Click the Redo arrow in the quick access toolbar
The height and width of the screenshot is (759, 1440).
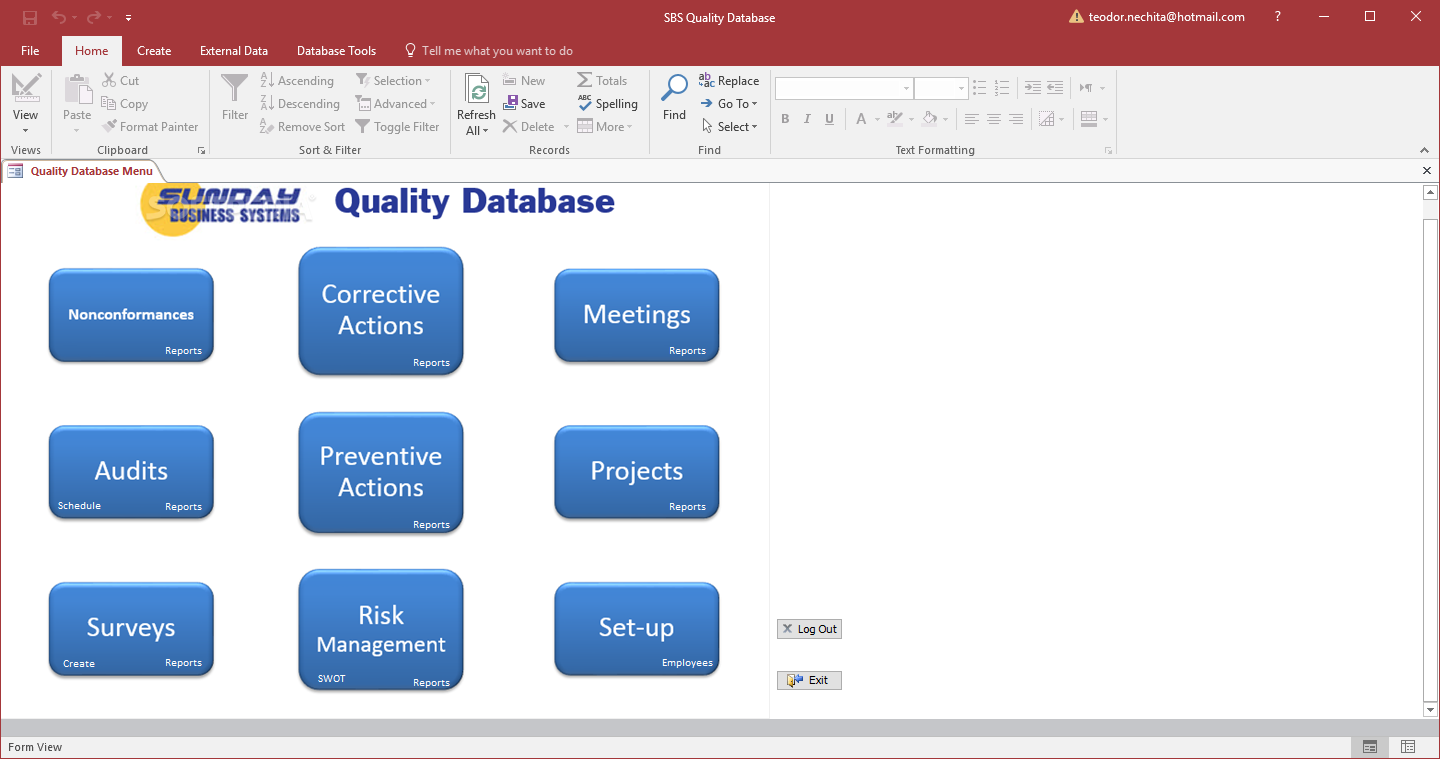coord(94,17)
